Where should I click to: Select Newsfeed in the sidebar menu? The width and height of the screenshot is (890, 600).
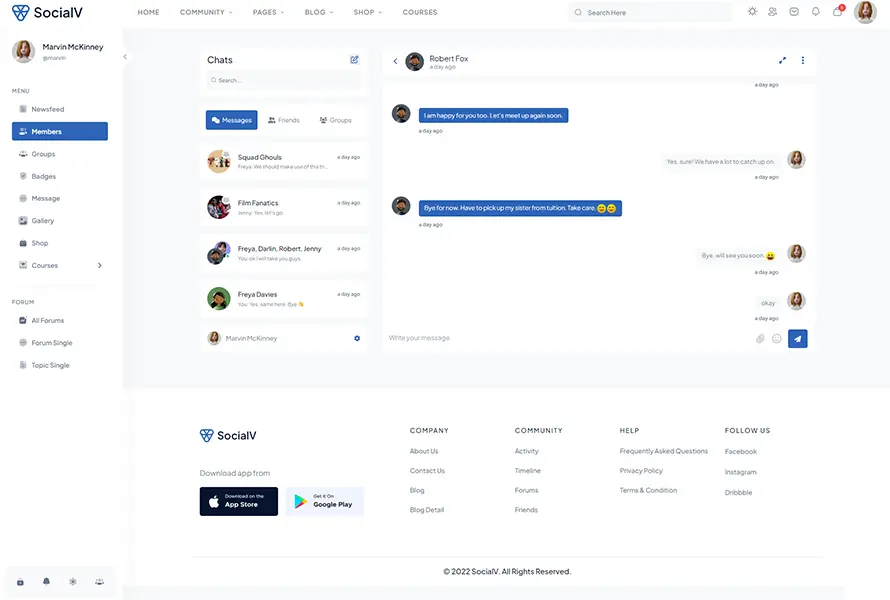[47, 109]
